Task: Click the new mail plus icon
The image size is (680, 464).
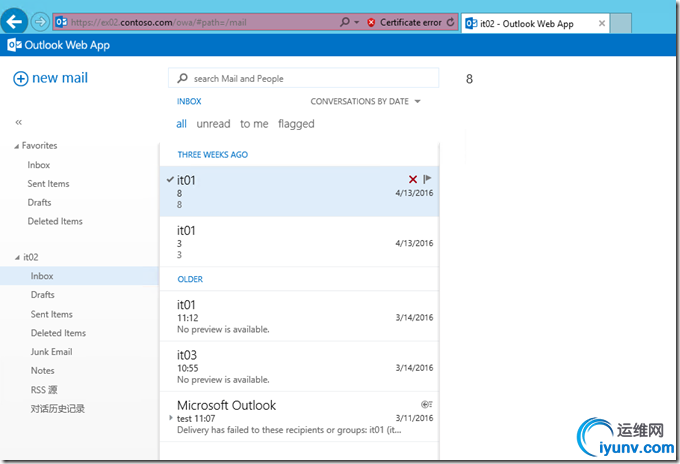Action: coord(21,78)
